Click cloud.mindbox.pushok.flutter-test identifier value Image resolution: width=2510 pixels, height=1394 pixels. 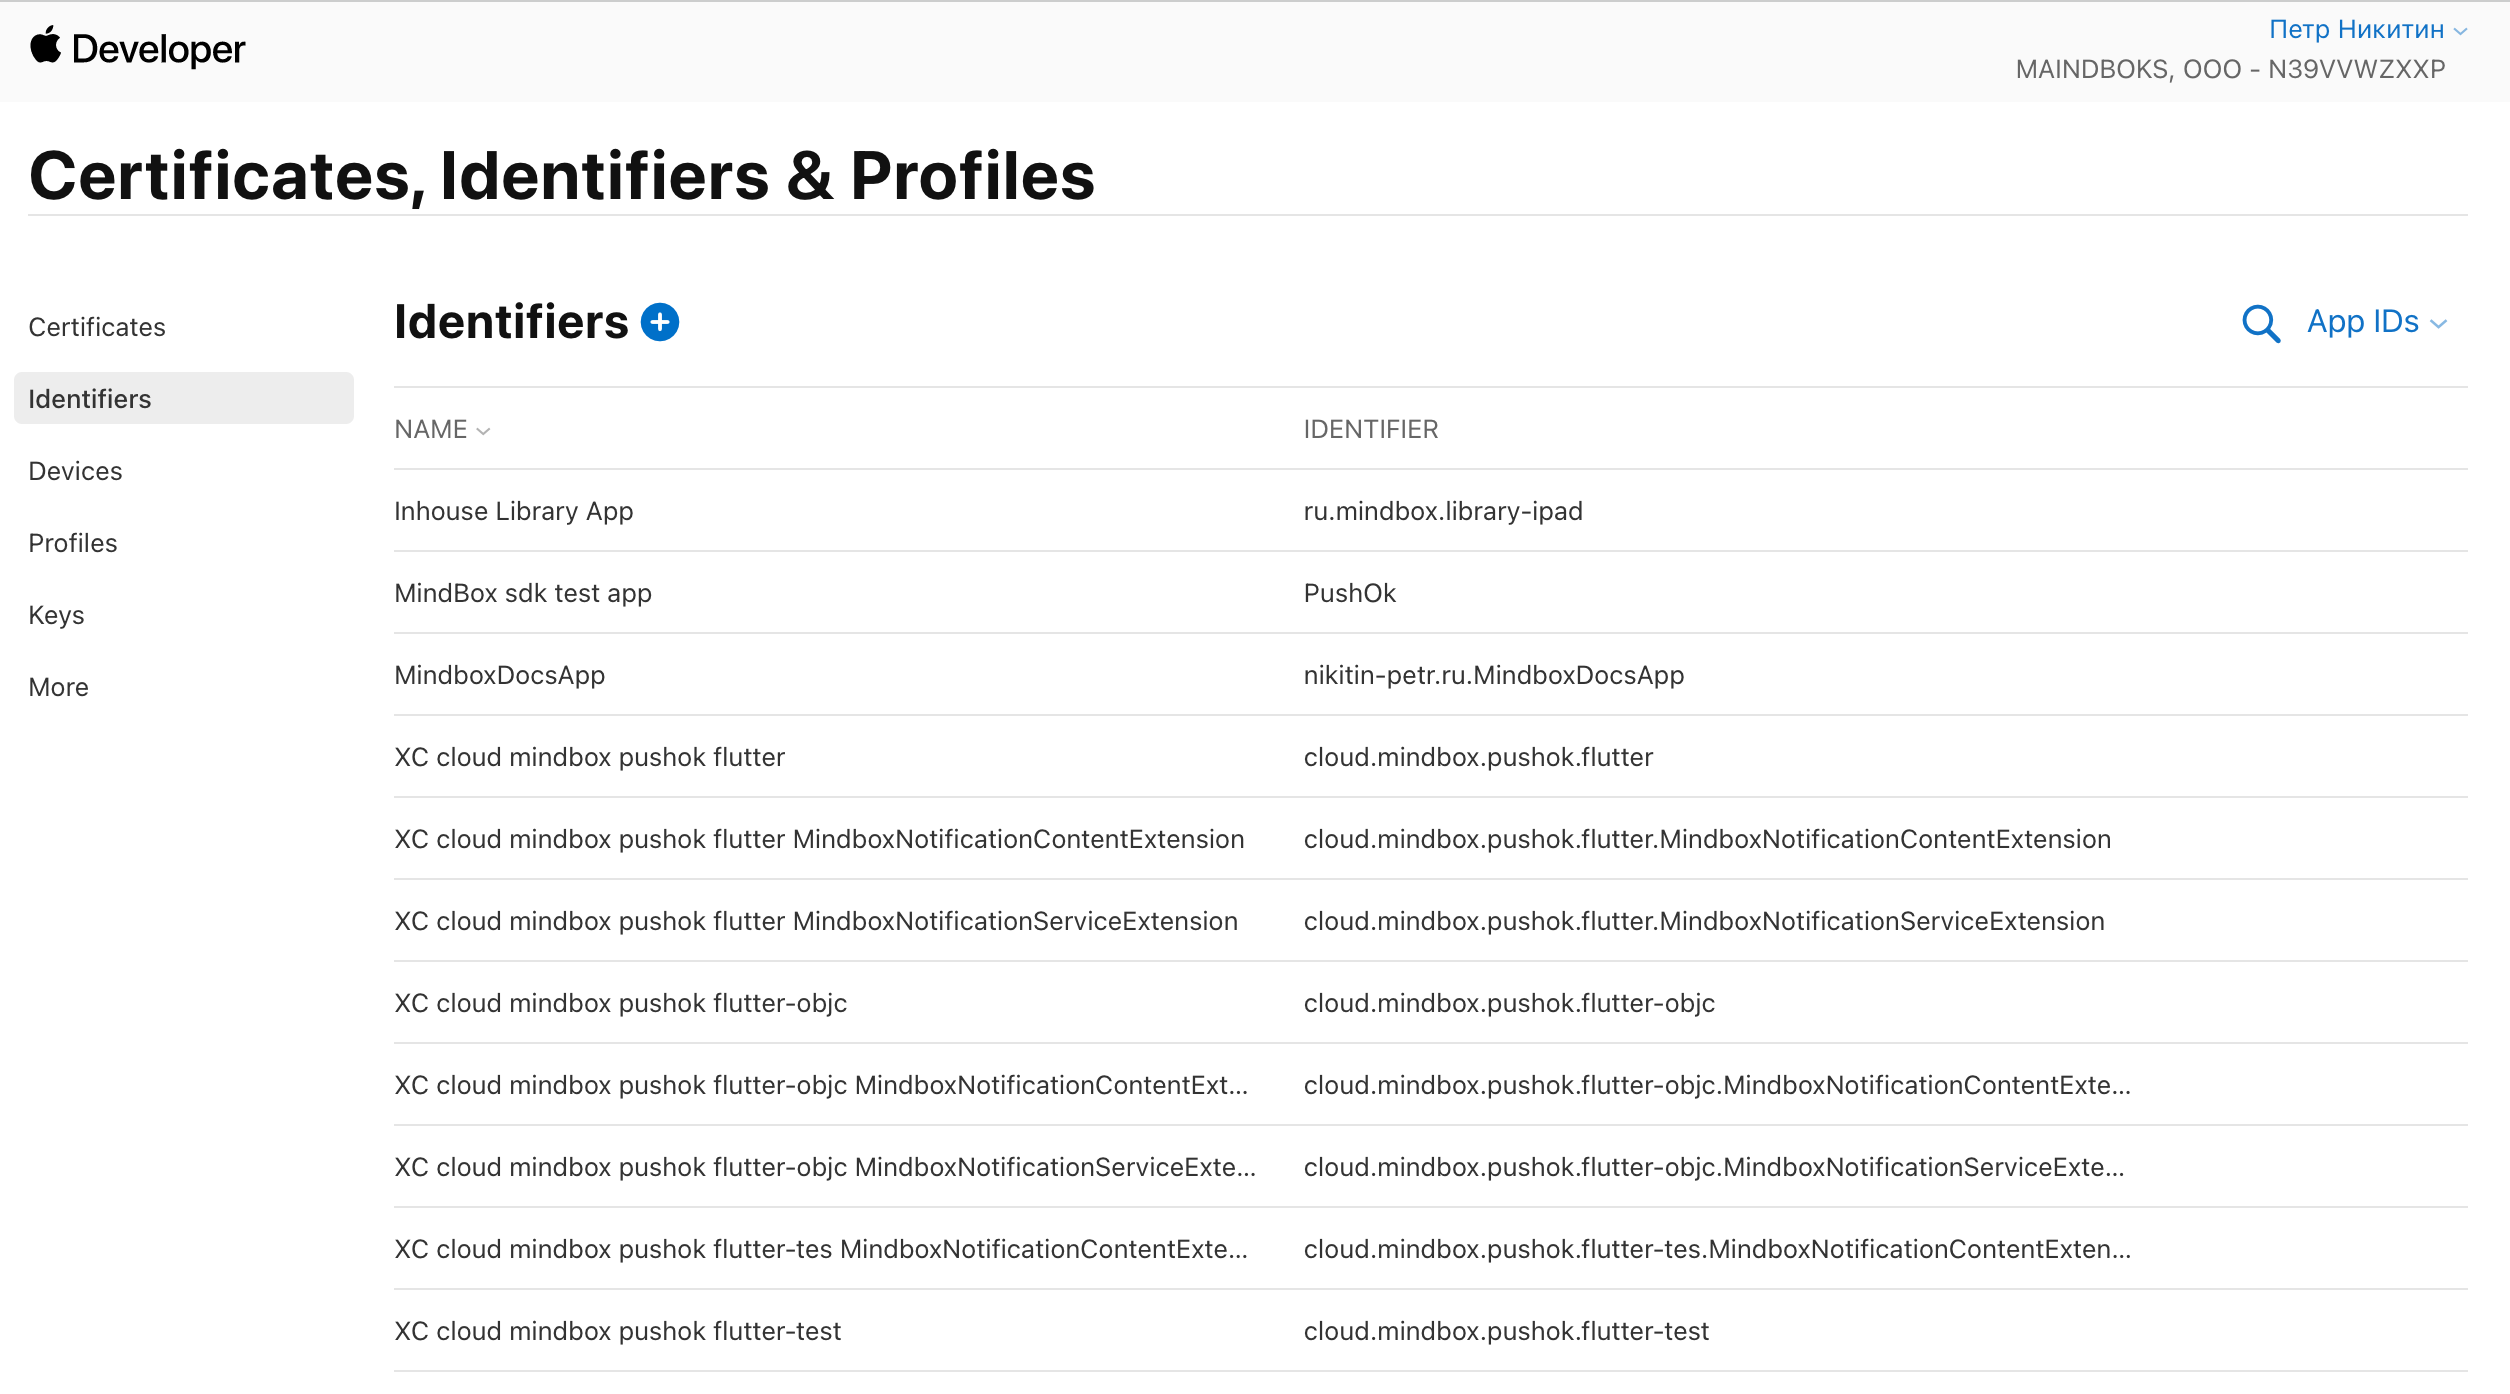[x=1506, y=1331]
